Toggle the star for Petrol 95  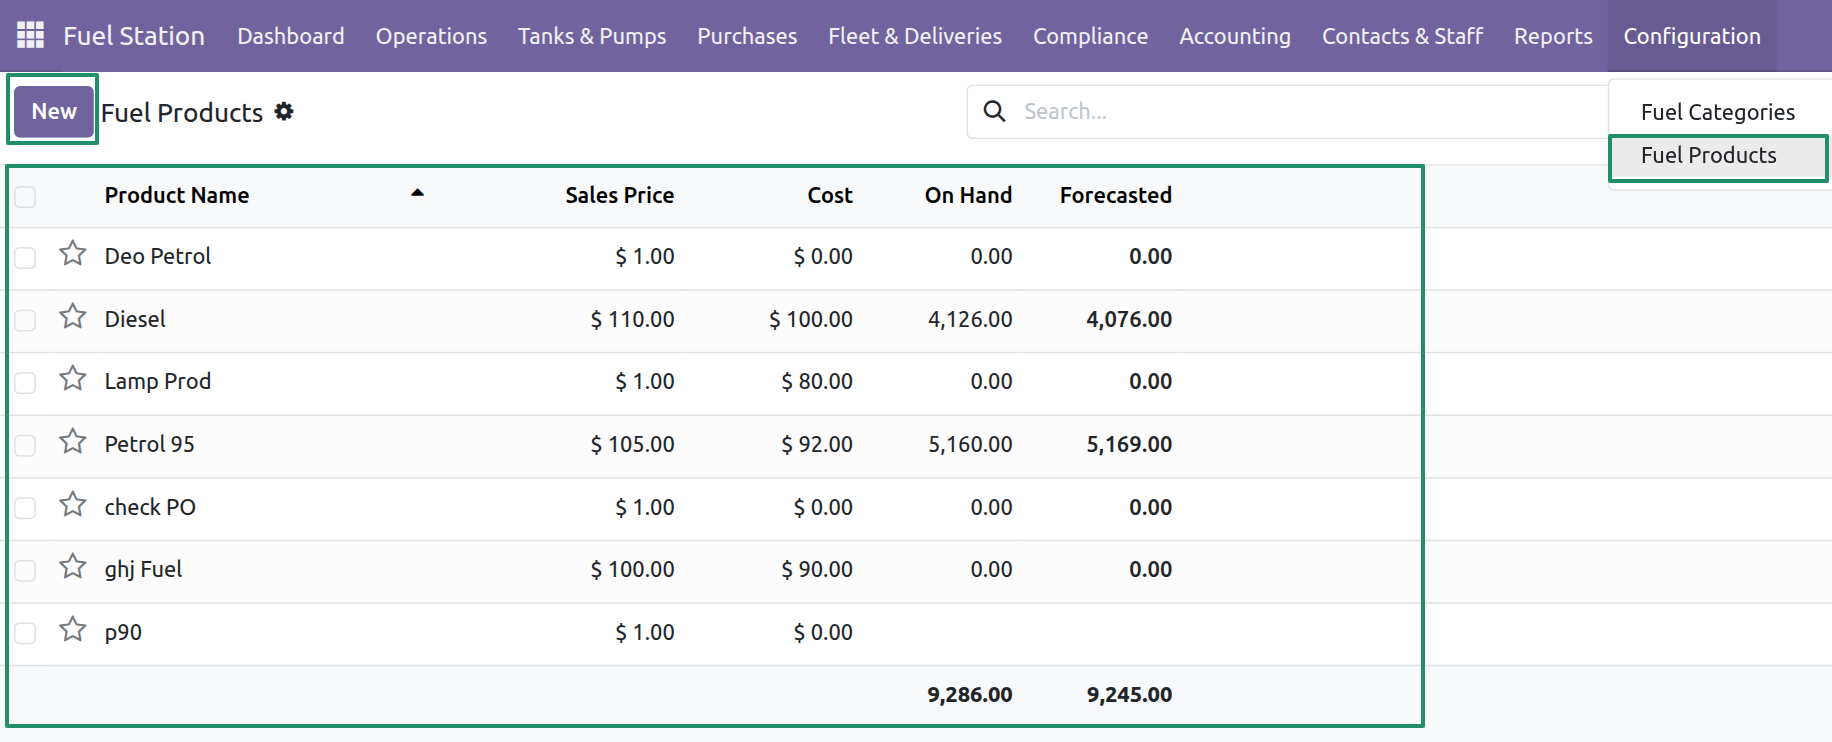click(x=73, y=442)
